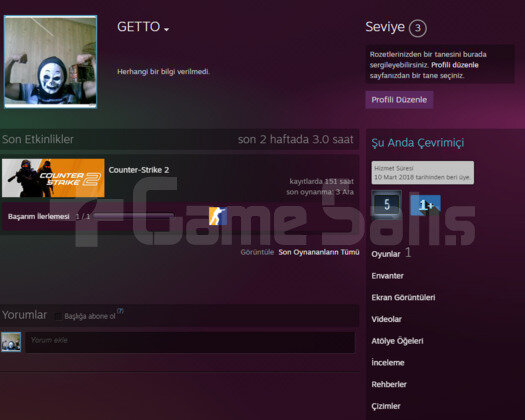Screen dimensions: 525x420
Task: Click the Profili Düzenle button
Action: 399,100
